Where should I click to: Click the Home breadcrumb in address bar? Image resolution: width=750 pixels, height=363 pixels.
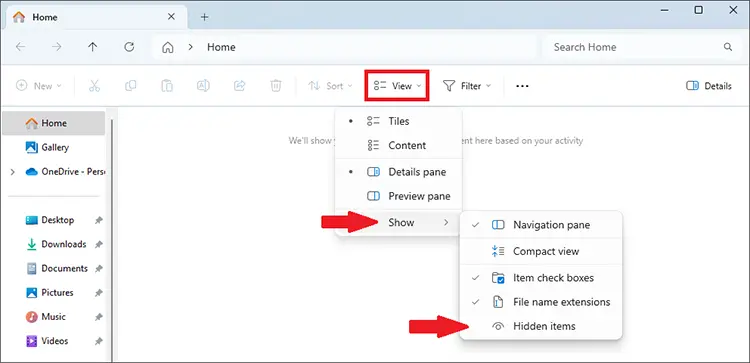click(x=221, y=47)
